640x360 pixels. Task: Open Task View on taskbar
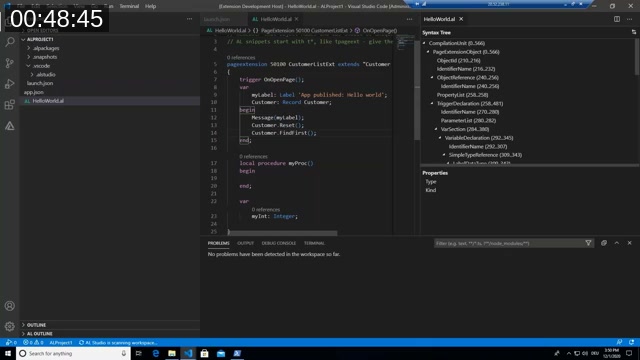[139, 353]
